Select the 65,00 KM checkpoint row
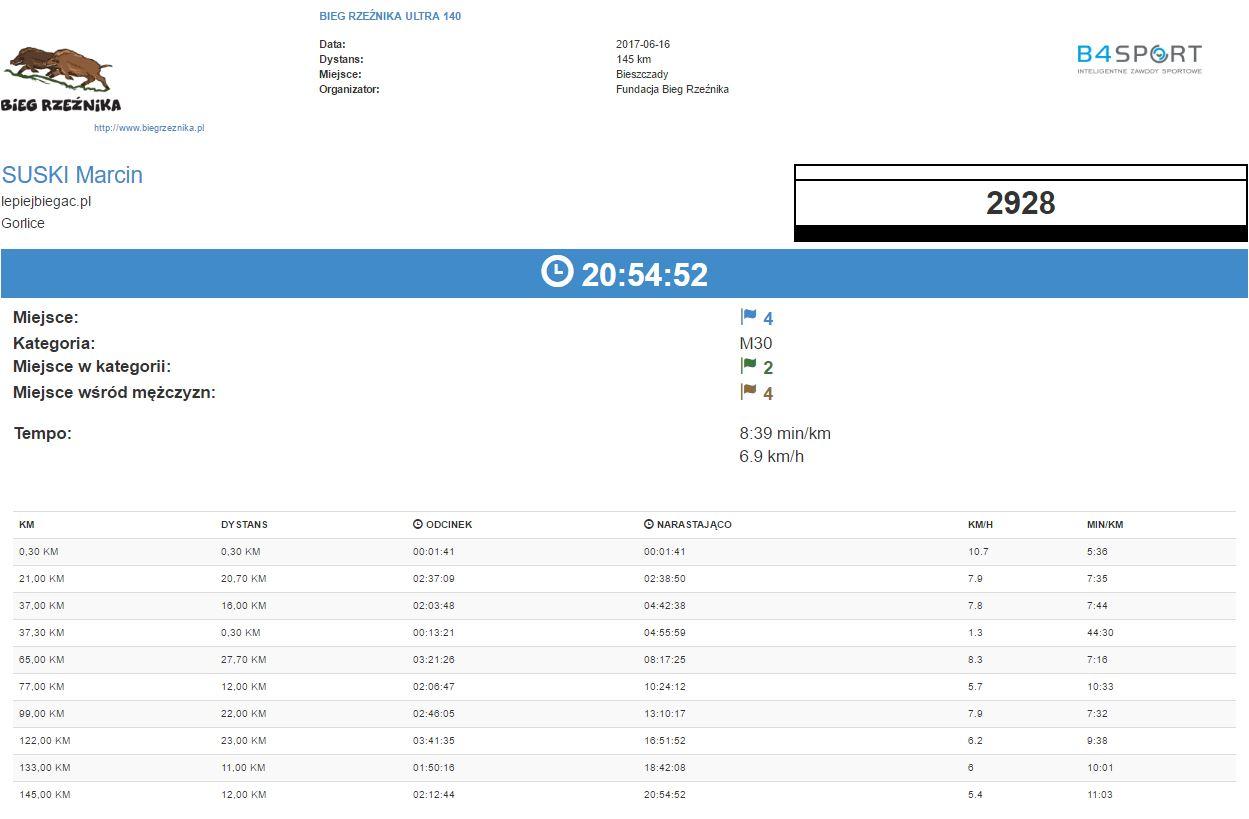1249x819 pixels. [x=624, y=660]
